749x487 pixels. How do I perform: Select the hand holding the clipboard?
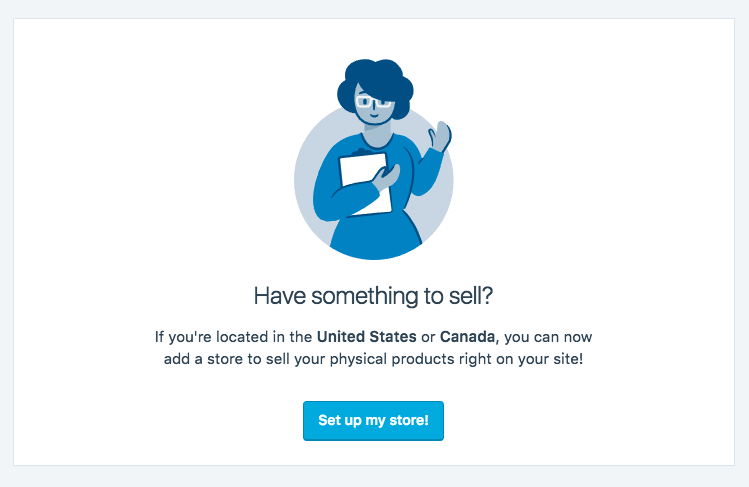click(x=386, y=178)
